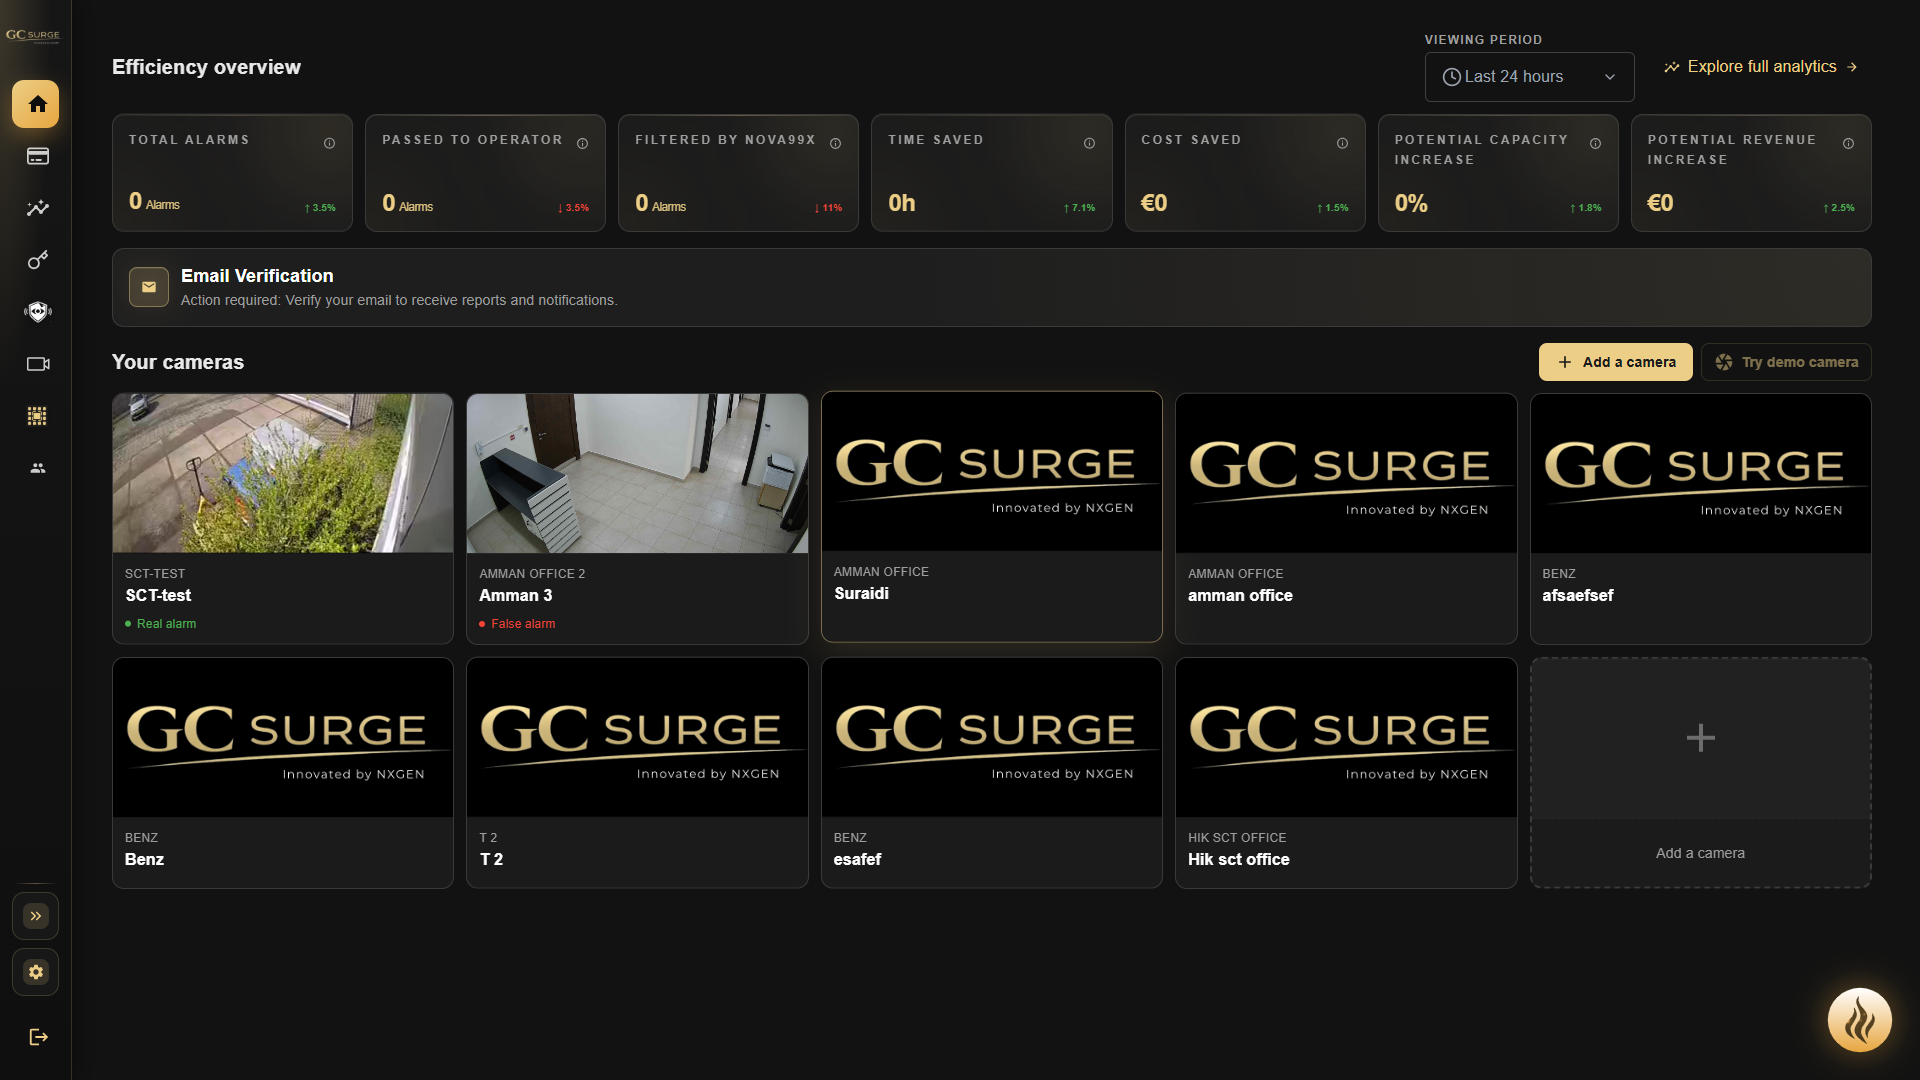Click the plus icon in the empty camera card
Viewport: 1920px width, 1080px height.
coord(1700,738)
